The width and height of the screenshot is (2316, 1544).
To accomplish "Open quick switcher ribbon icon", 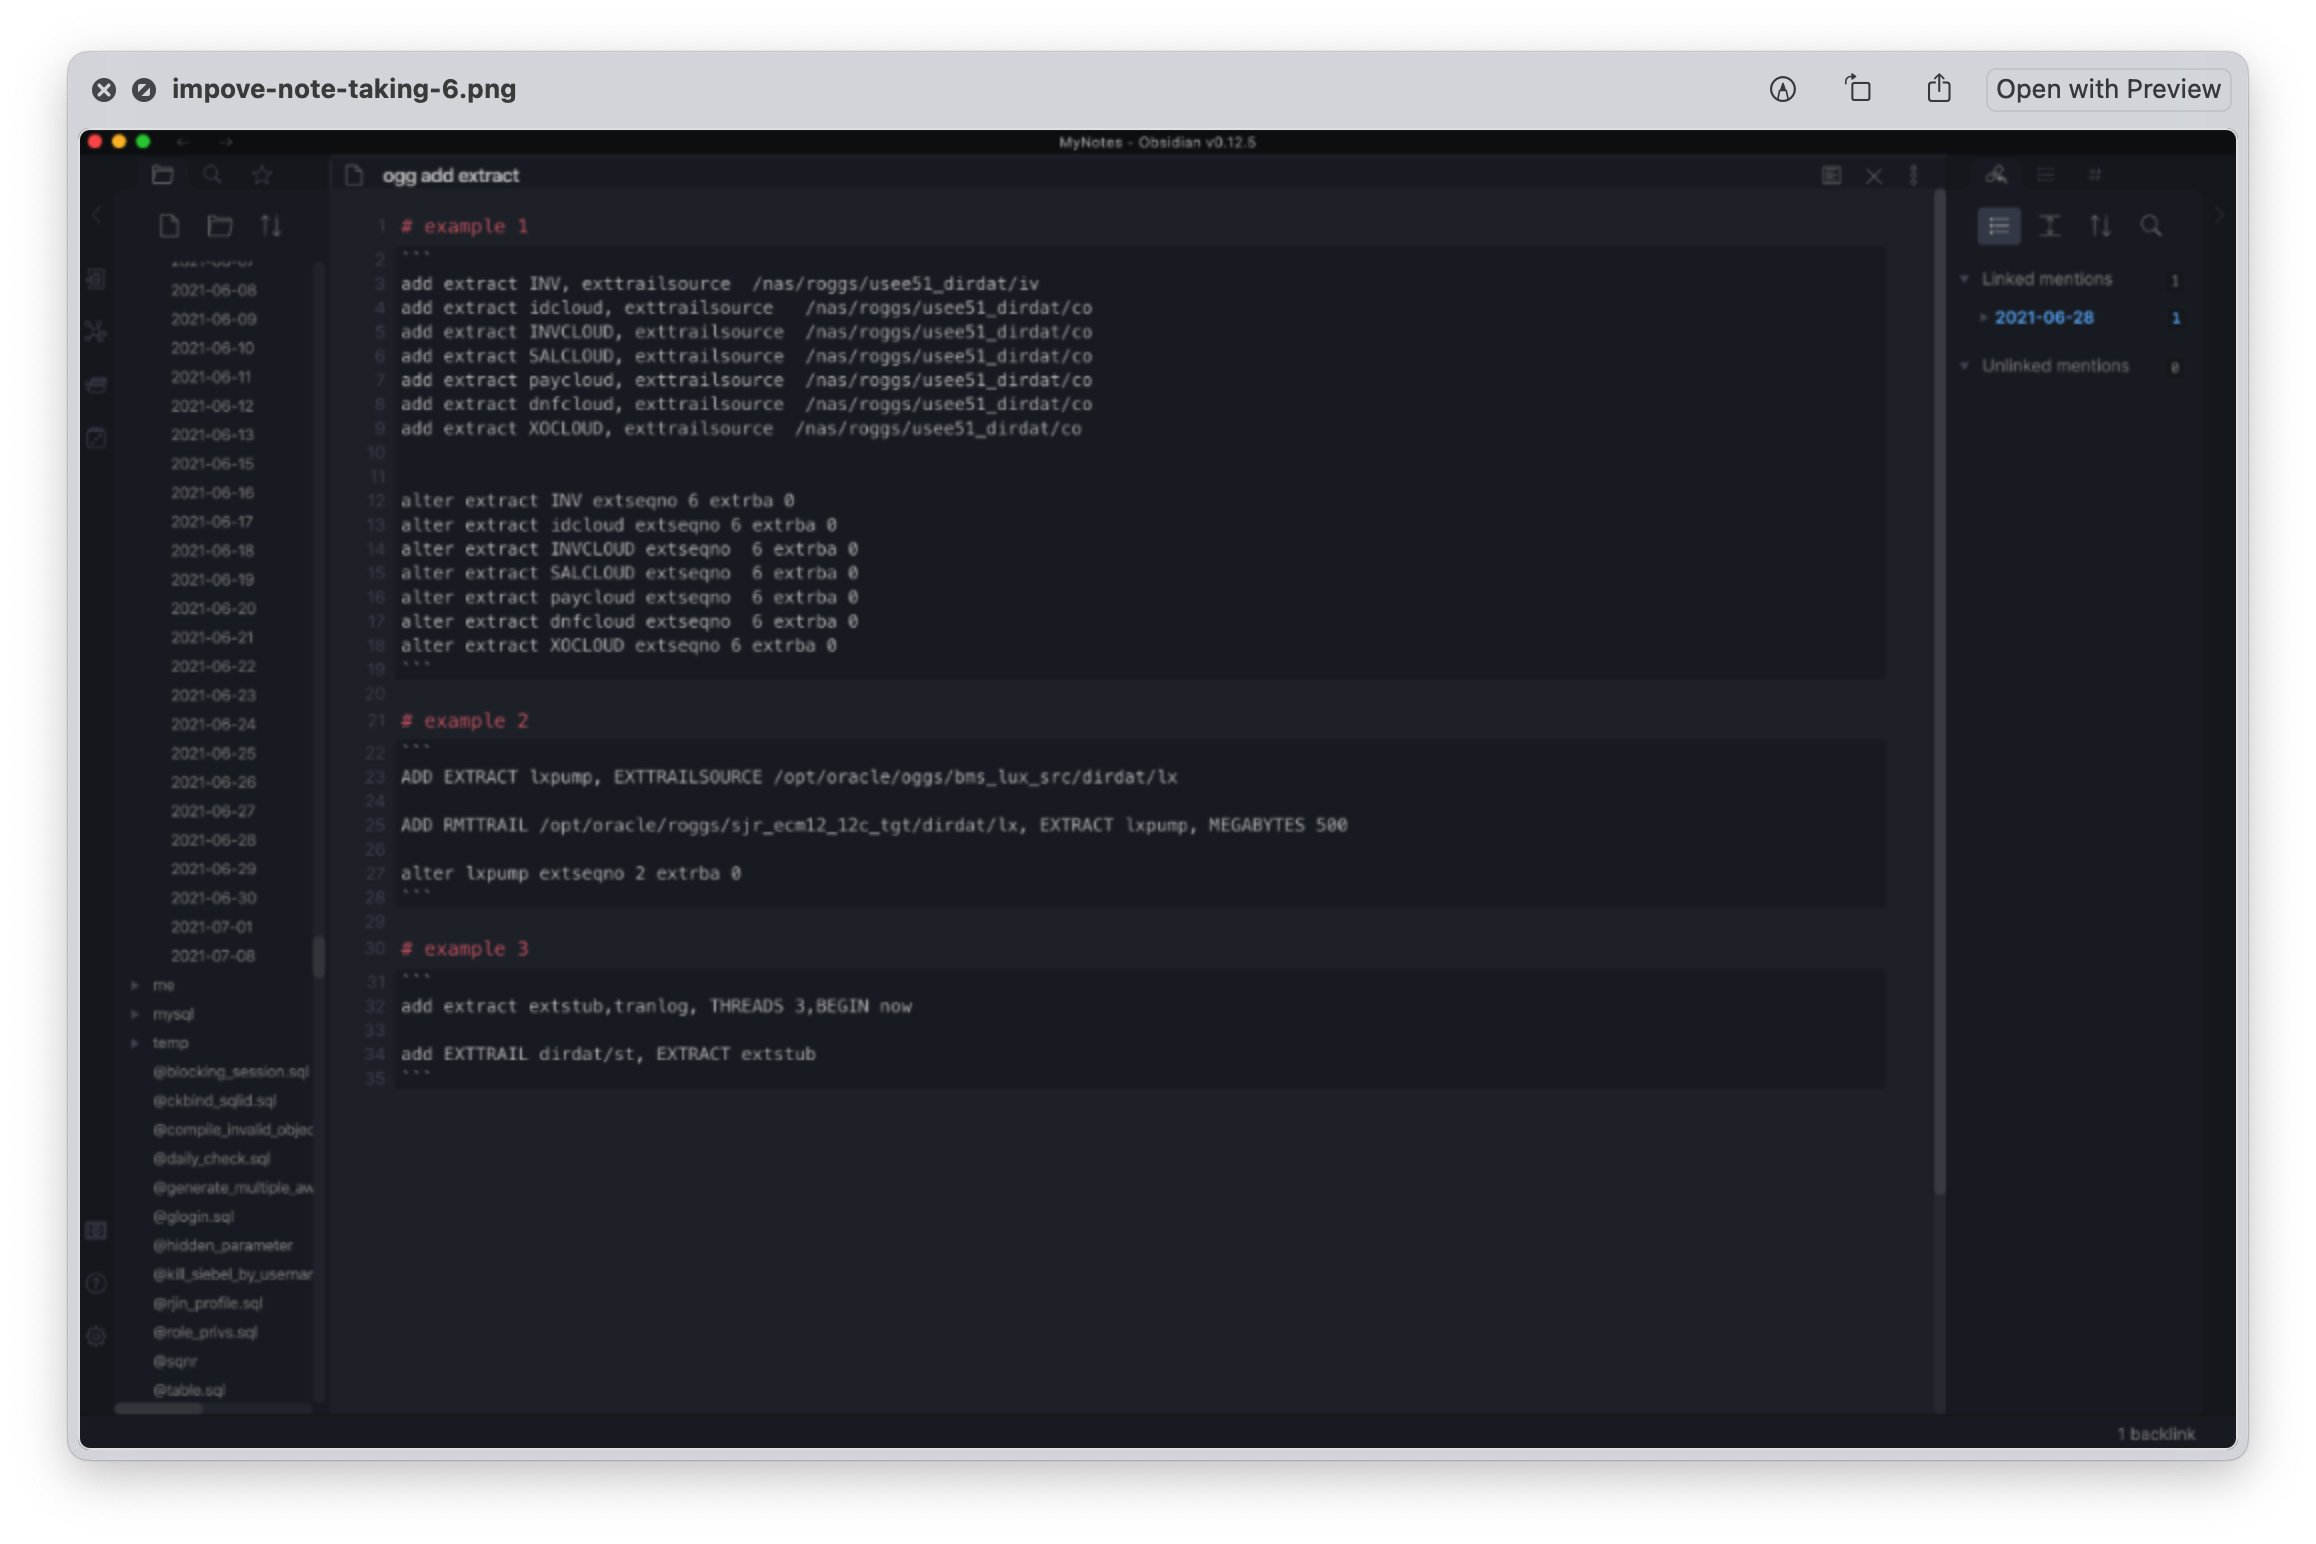I will point(96,279).
